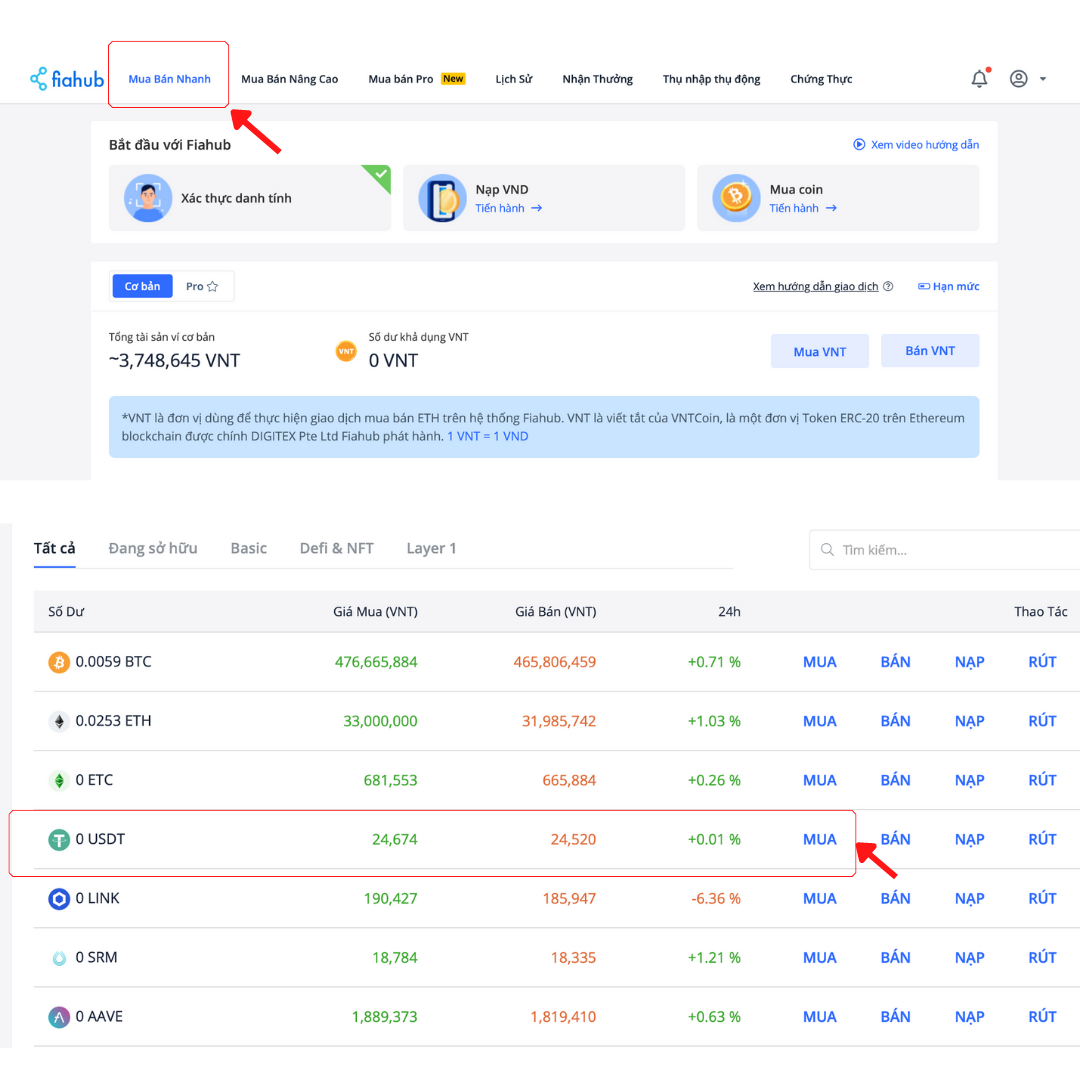Open Nhận Thưởng rewards page
The width and height of the screenshot is (1080, 1080).
pos(597,79)
